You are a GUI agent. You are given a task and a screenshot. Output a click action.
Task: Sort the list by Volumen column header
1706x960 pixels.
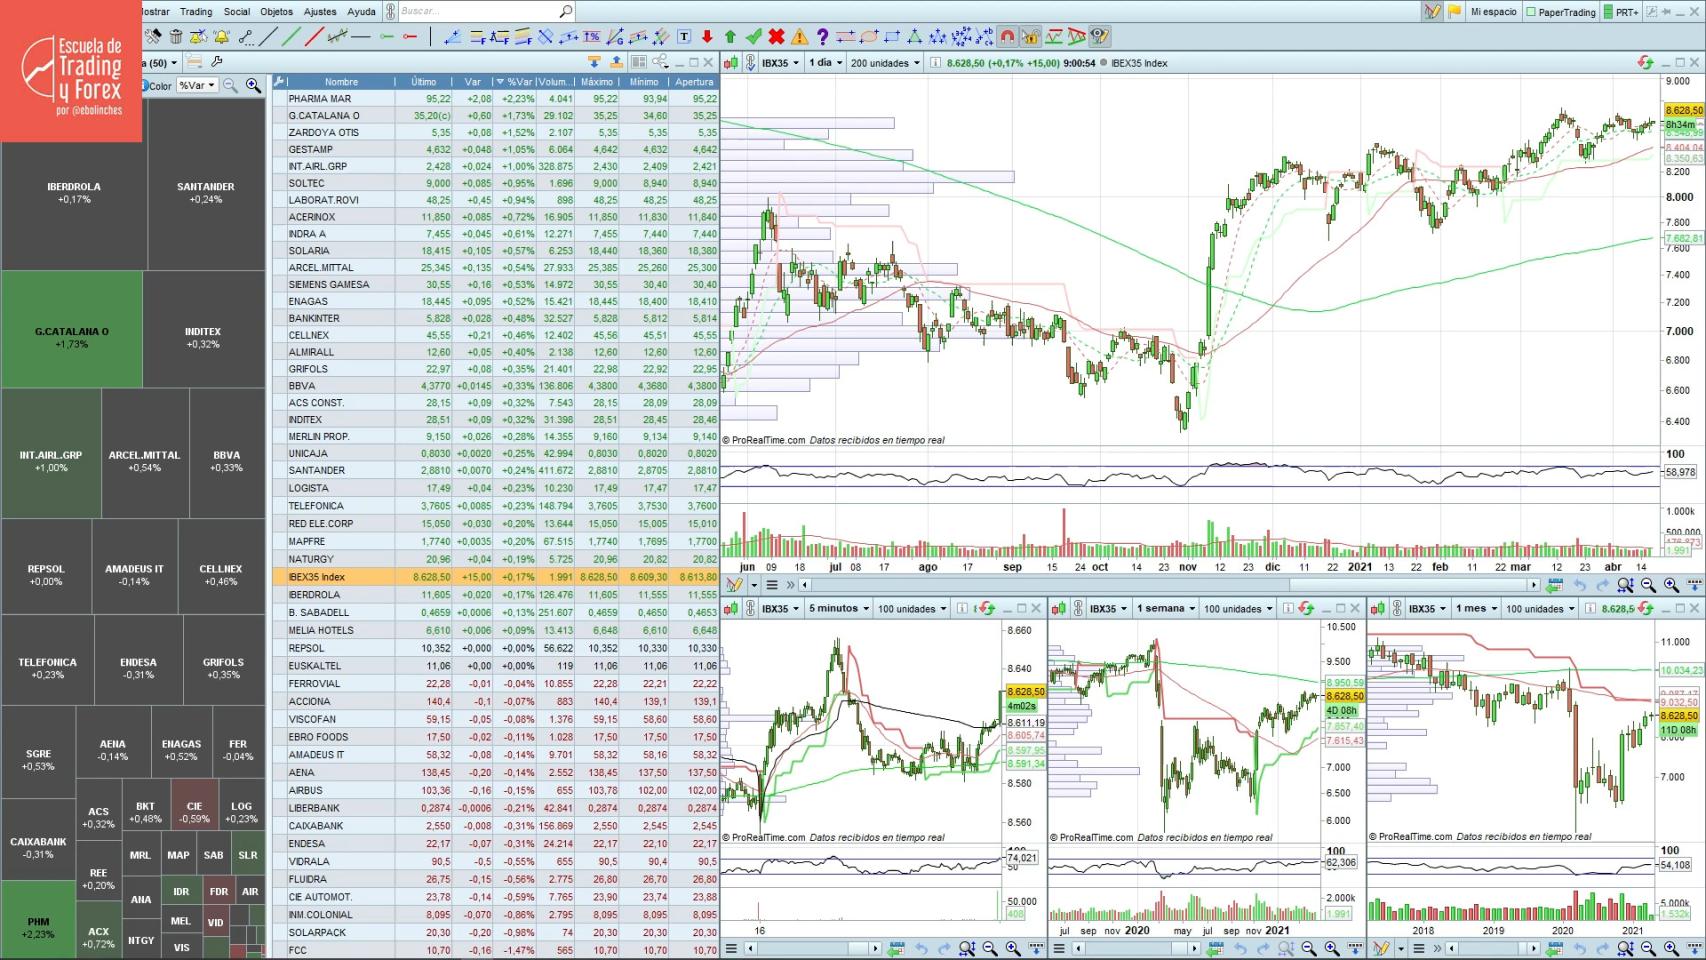click(555, 82)
